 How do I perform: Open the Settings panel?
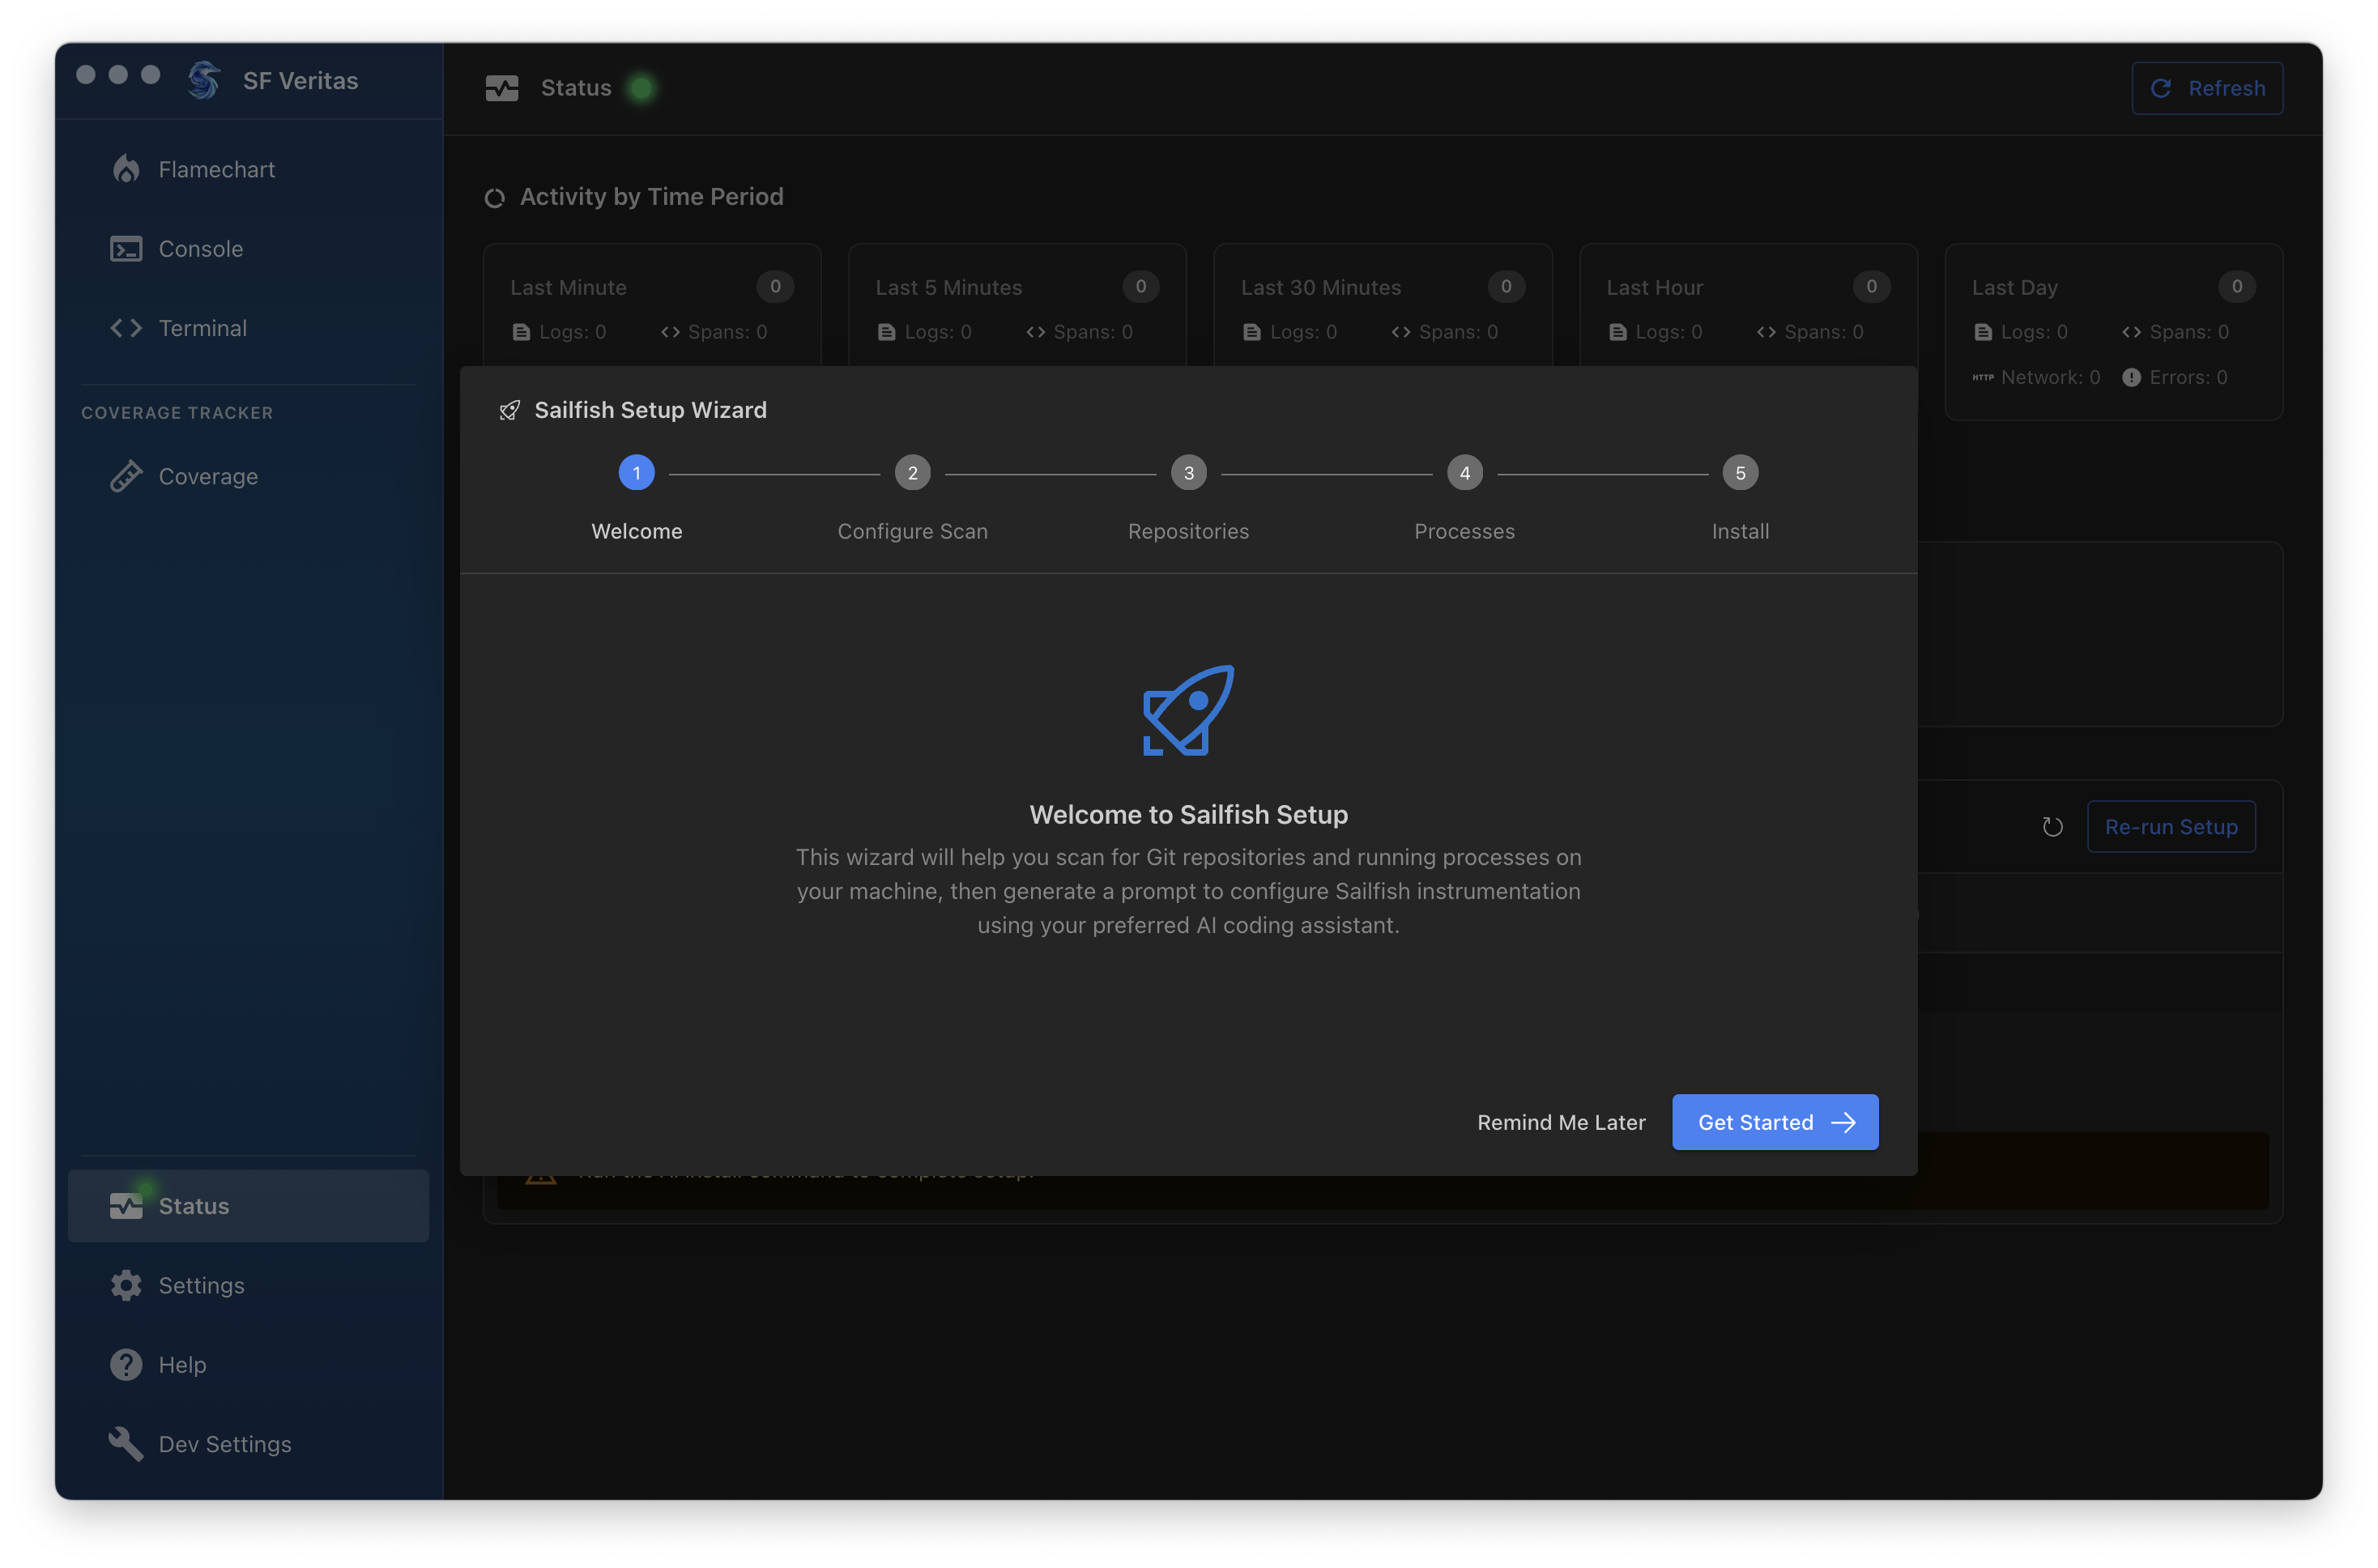(x=200, y=1285)
